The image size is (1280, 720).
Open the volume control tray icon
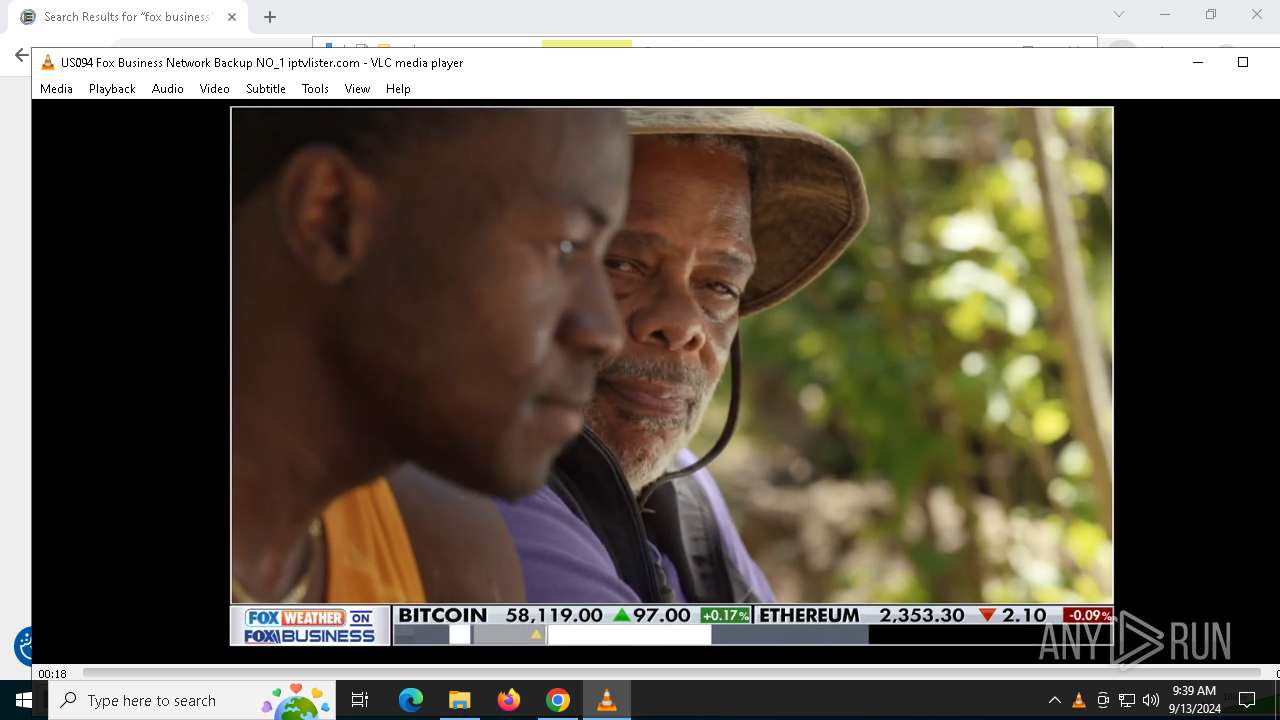[x=1151, y=700]
